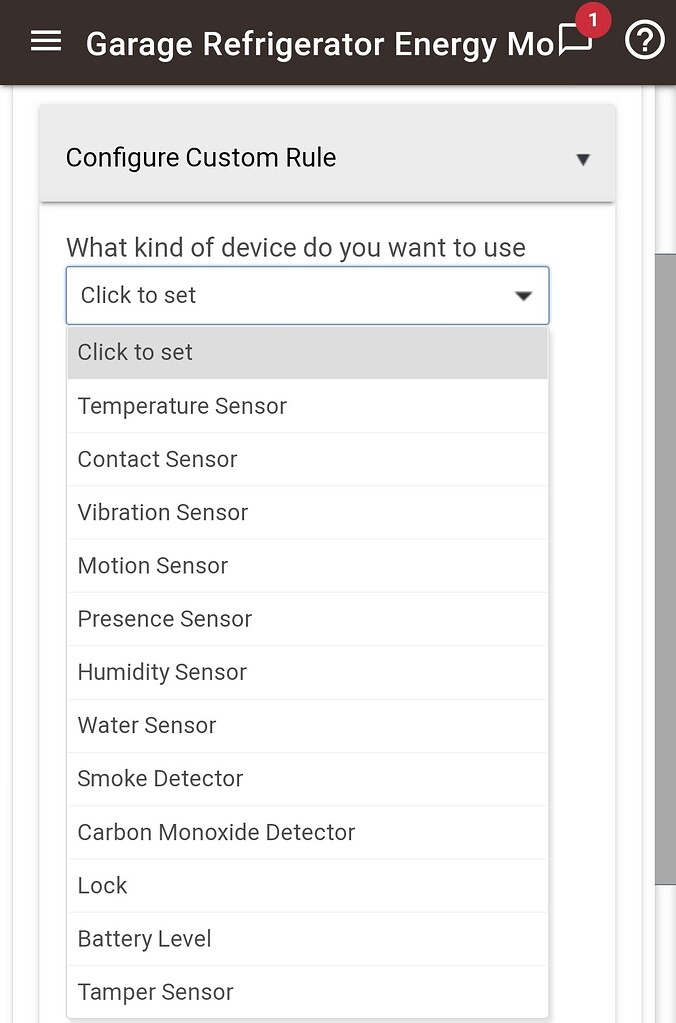This screenshot has width=676, height=1023.
Task: Open the 'Click to set' device dropdown
Action: 307,295
